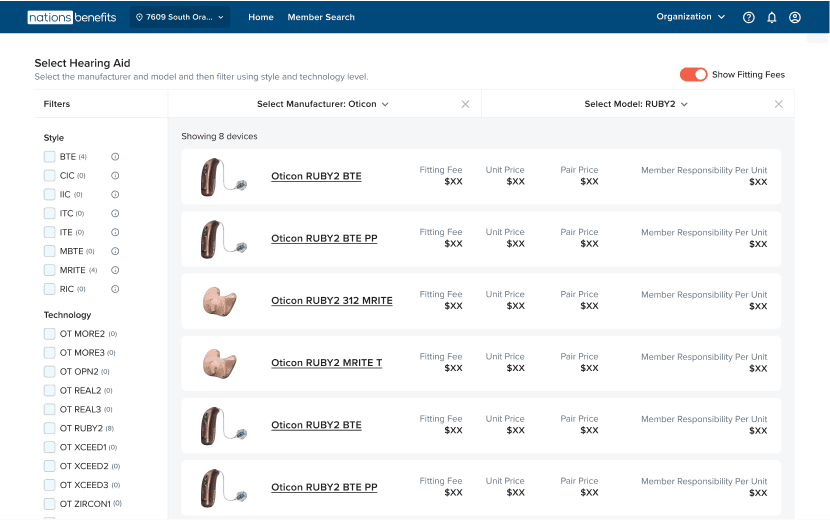Open the Select Manufacturer dropdown
Screen dimensions: 830x520
point(323,104)
